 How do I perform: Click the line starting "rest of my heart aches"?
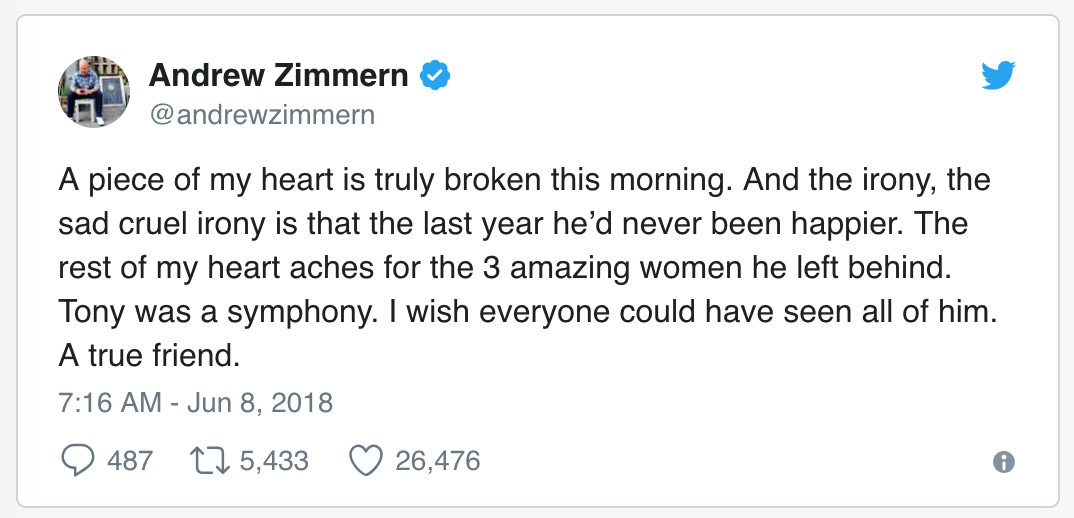(505, 268)
